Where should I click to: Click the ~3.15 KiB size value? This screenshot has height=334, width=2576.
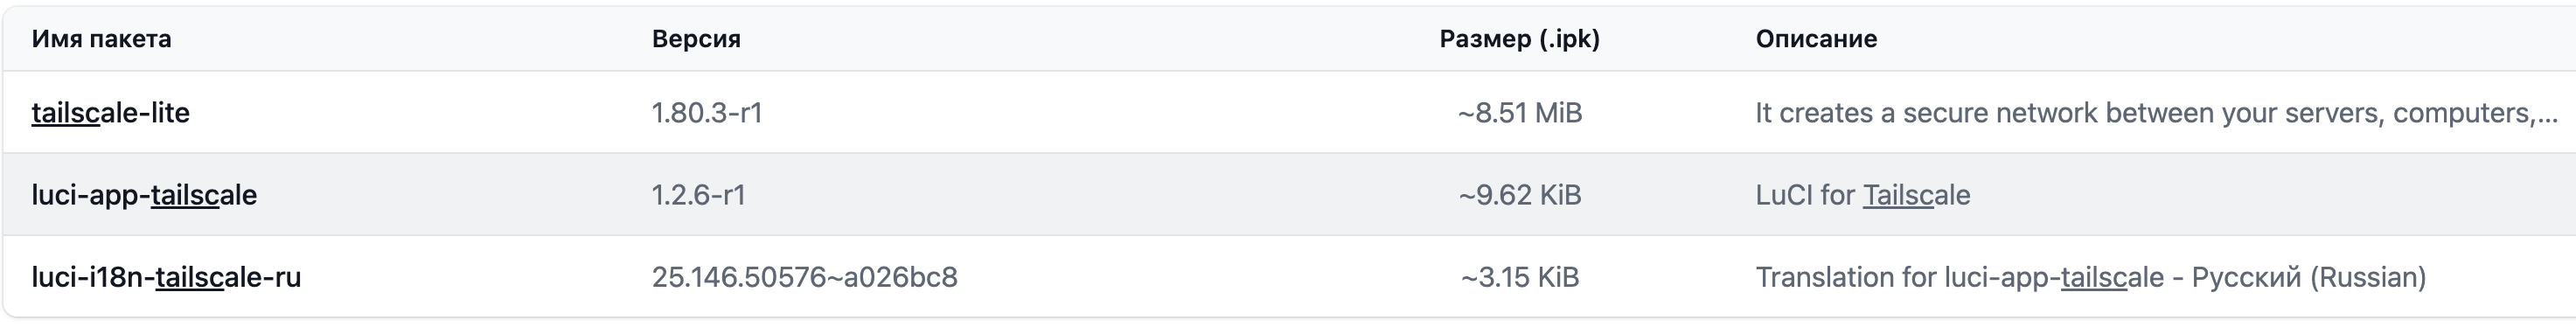[1520, 277]
